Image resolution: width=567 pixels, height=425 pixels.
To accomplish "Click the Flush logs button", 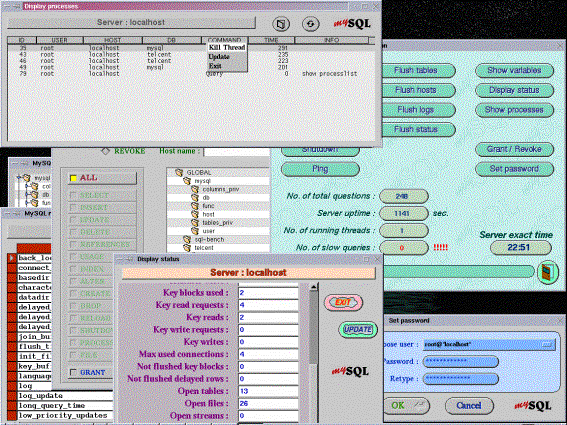I will coord(418,110).
